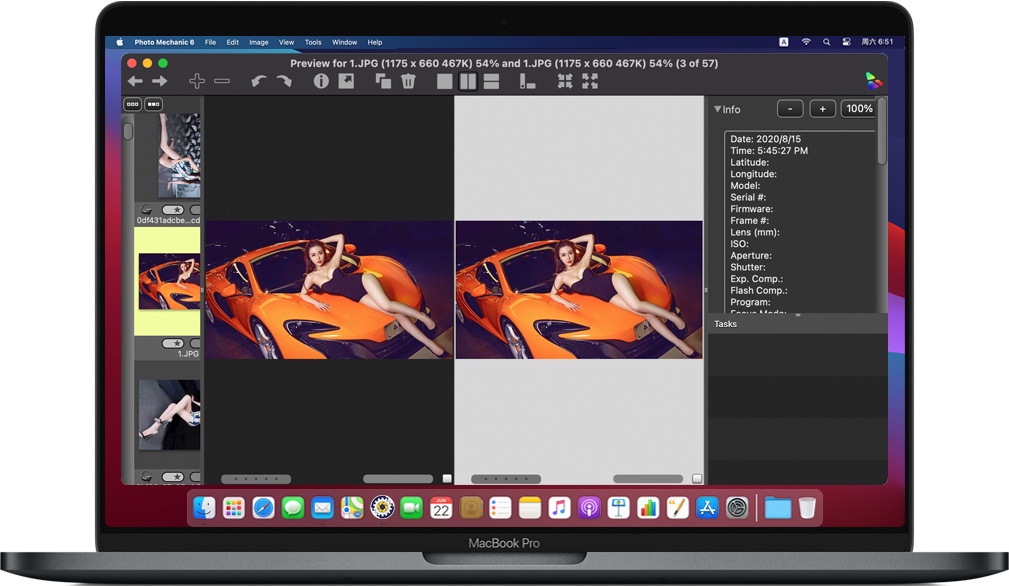Toggle the star rating on 1.JPG
1009x586 pixels.
[x=172, y=343]
